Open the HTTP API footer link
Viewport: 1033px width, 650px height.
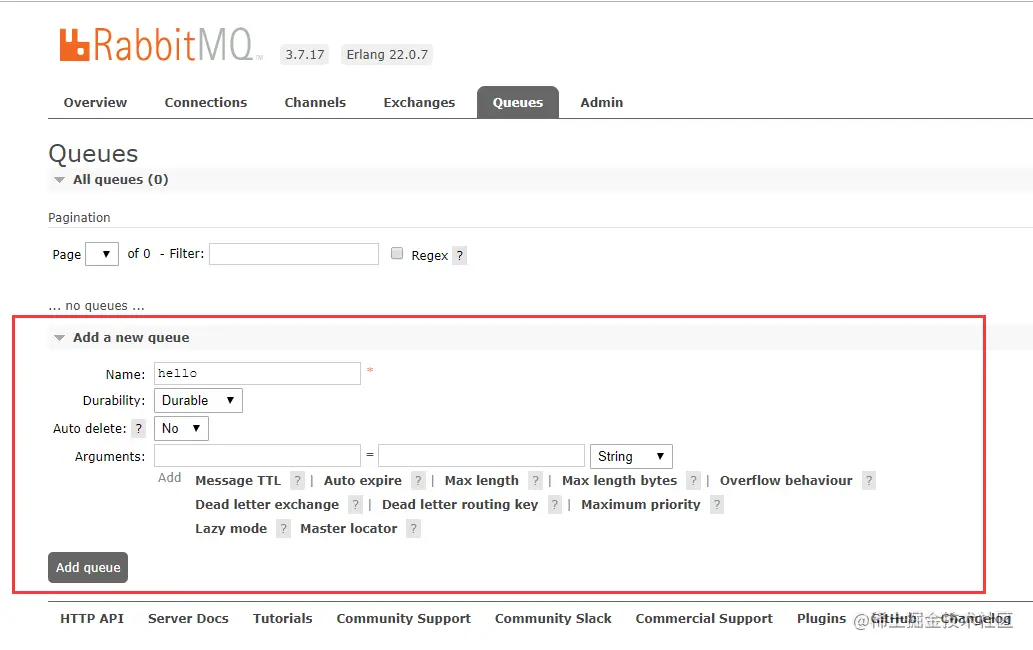[92, 619]
